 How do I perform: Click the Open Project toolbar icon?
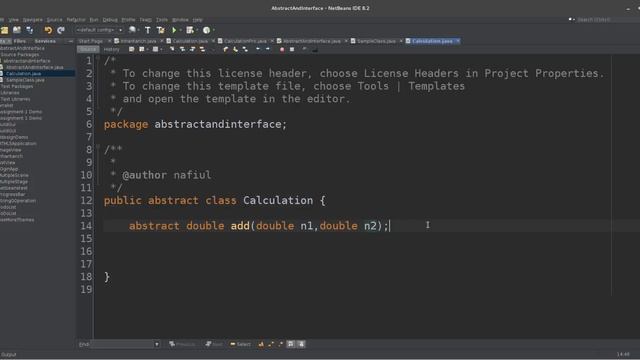point(17,30)
